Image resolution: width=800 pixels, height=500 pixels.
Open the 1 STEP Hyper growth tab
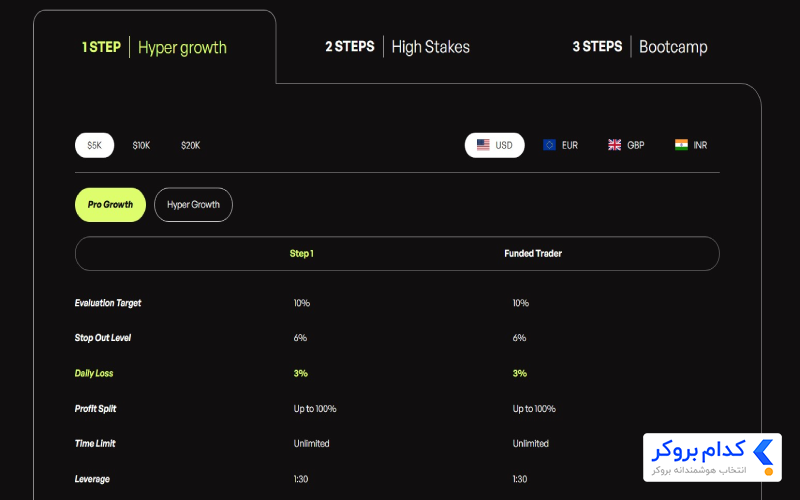point(154,47)
